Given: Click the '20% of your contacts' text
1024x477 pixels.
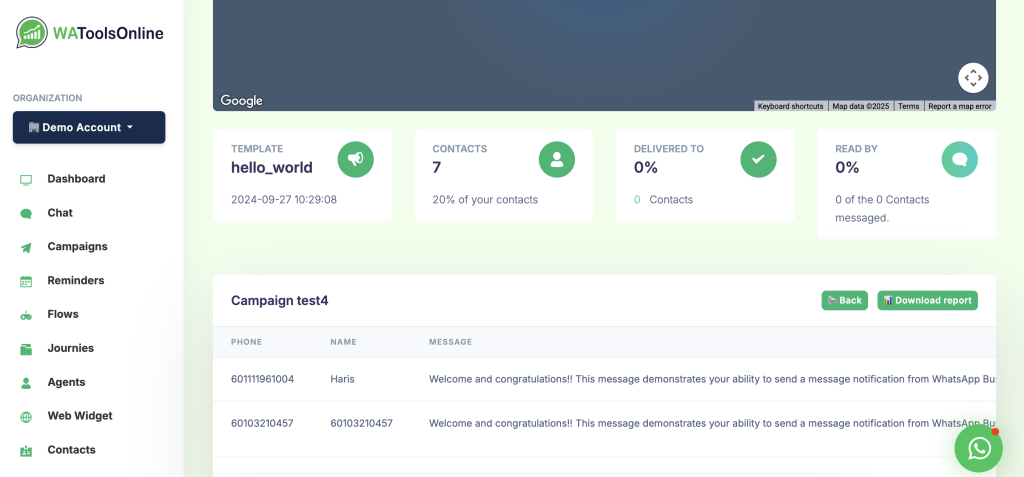Looking at the screenshot, I should 485,199.
